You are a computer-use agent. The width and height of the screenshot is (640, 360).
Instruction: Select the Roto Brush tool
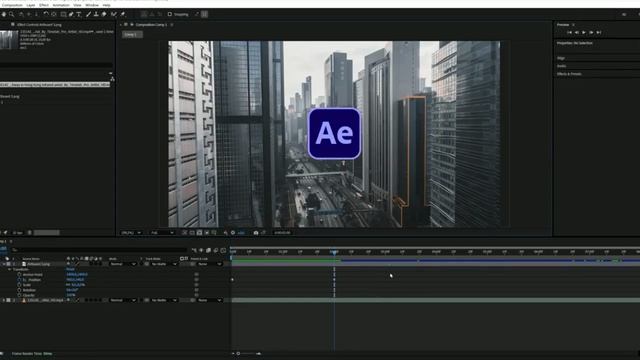(114, 14)
